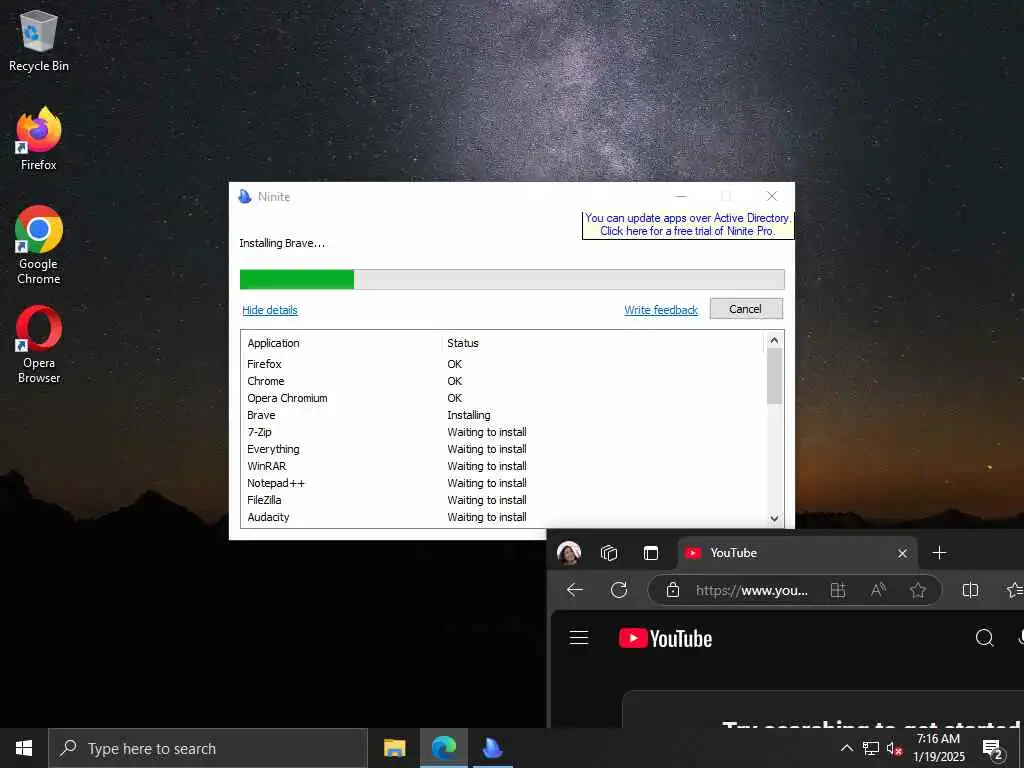This screenshot has height=768, width=1024.
Task: Switch to Ninite on the taskbar
Action: [x=492, y=748]
